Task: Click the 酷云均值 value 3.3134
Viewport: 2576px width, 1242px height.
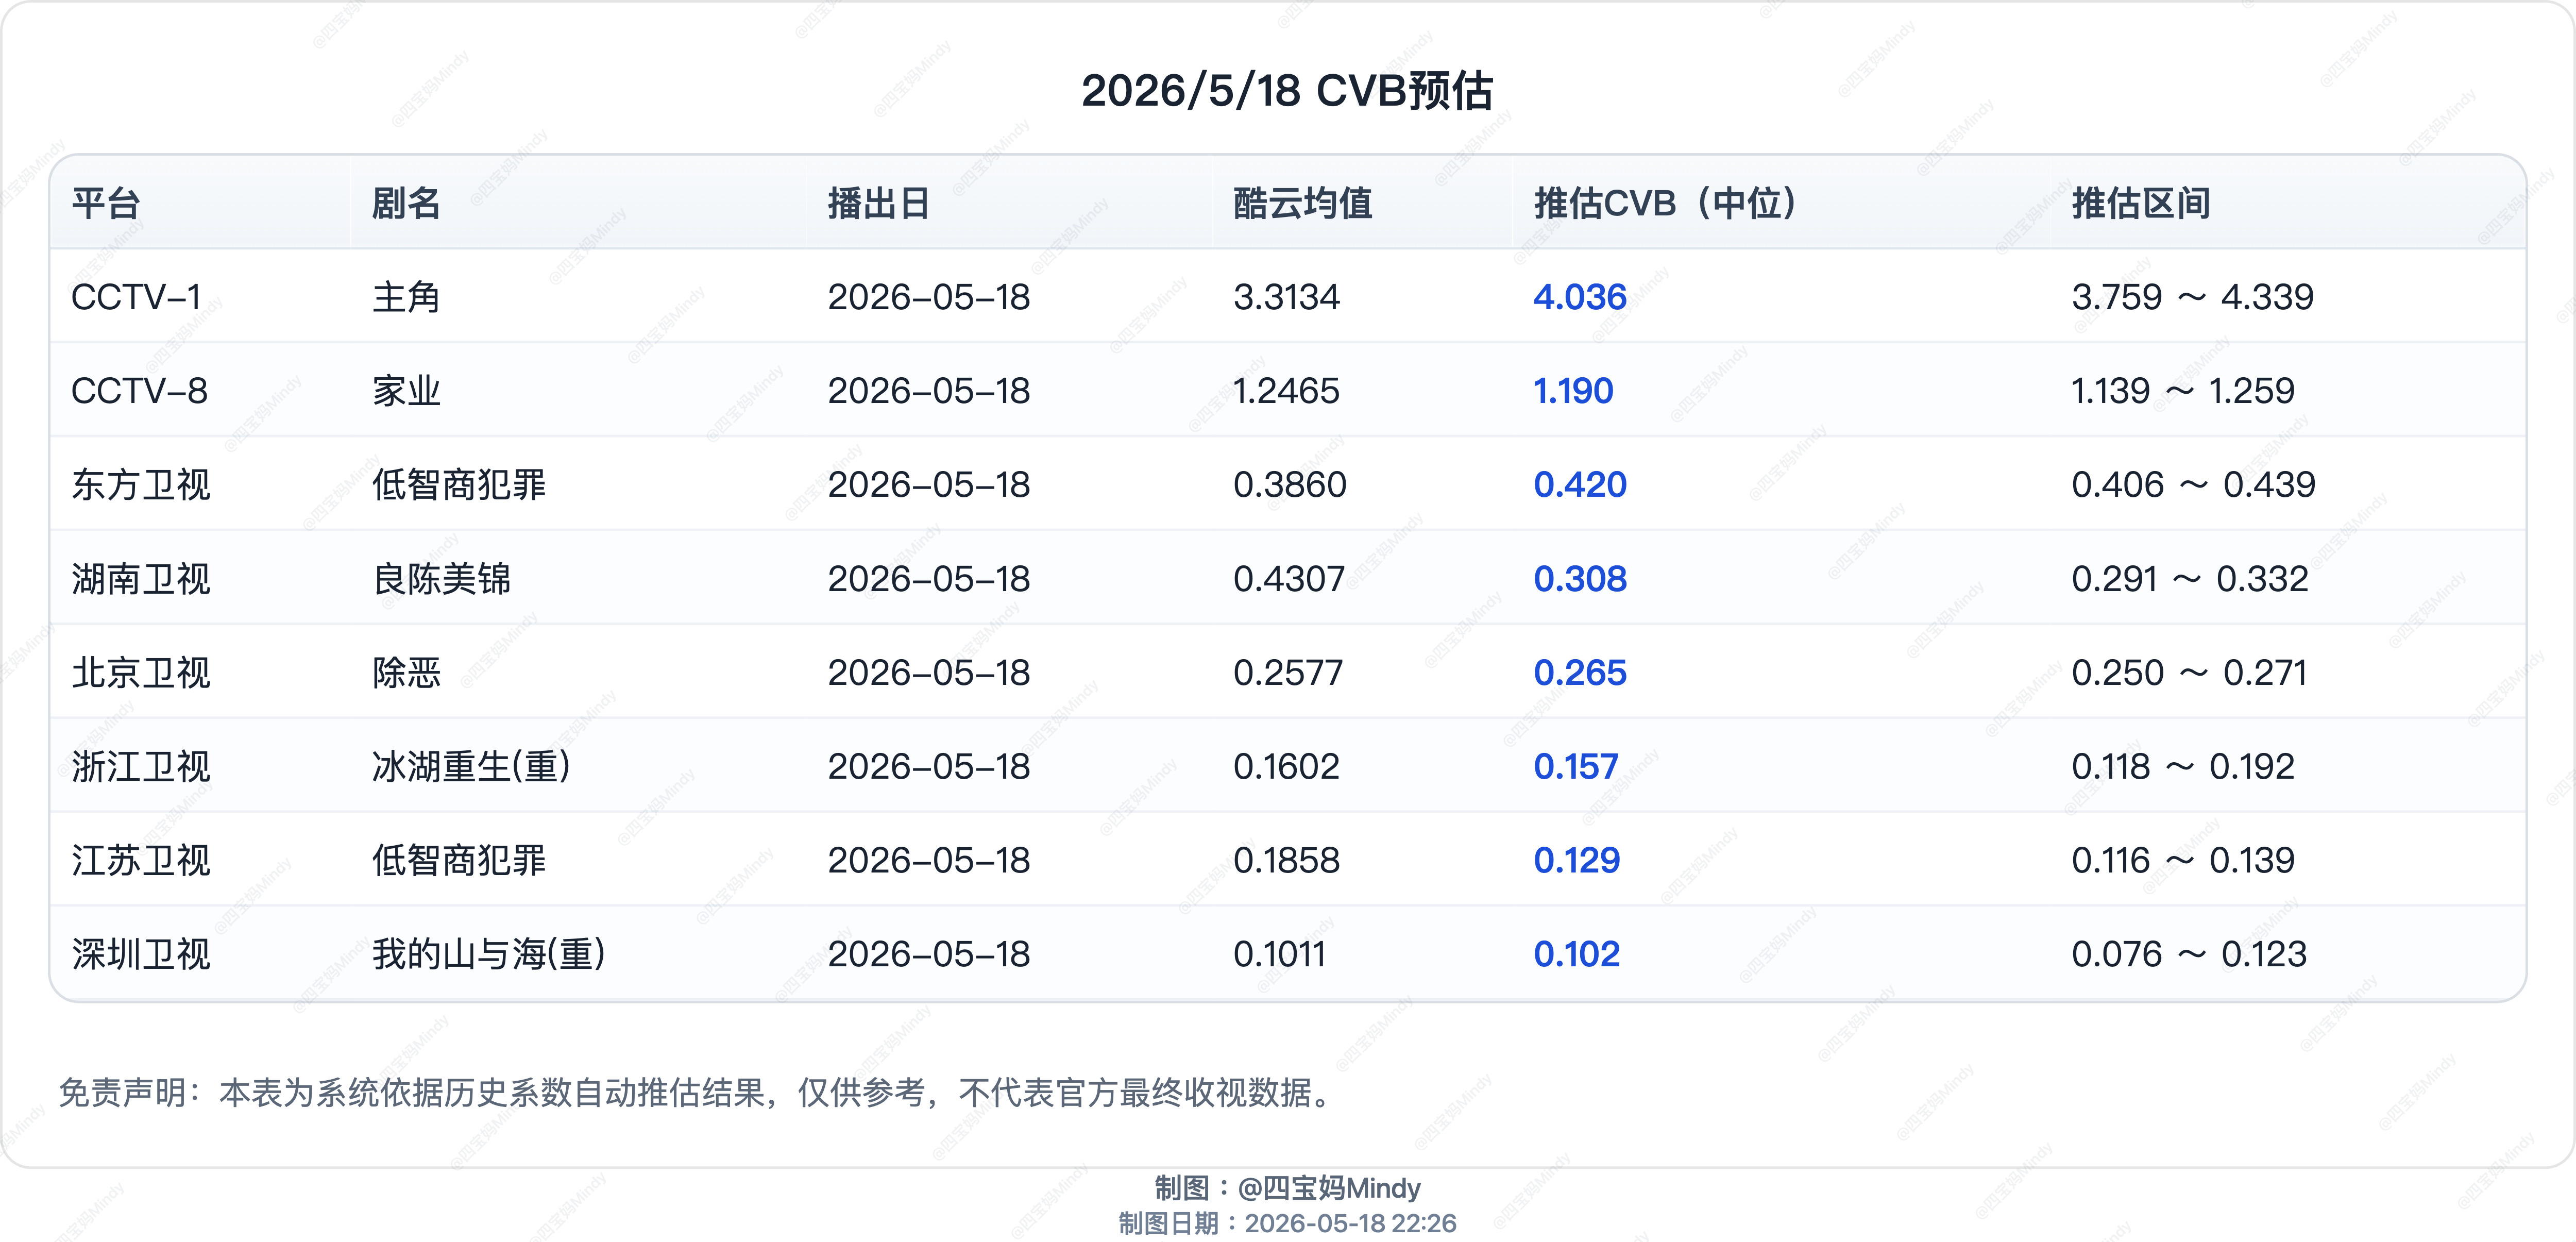Action: (1286, 297)
